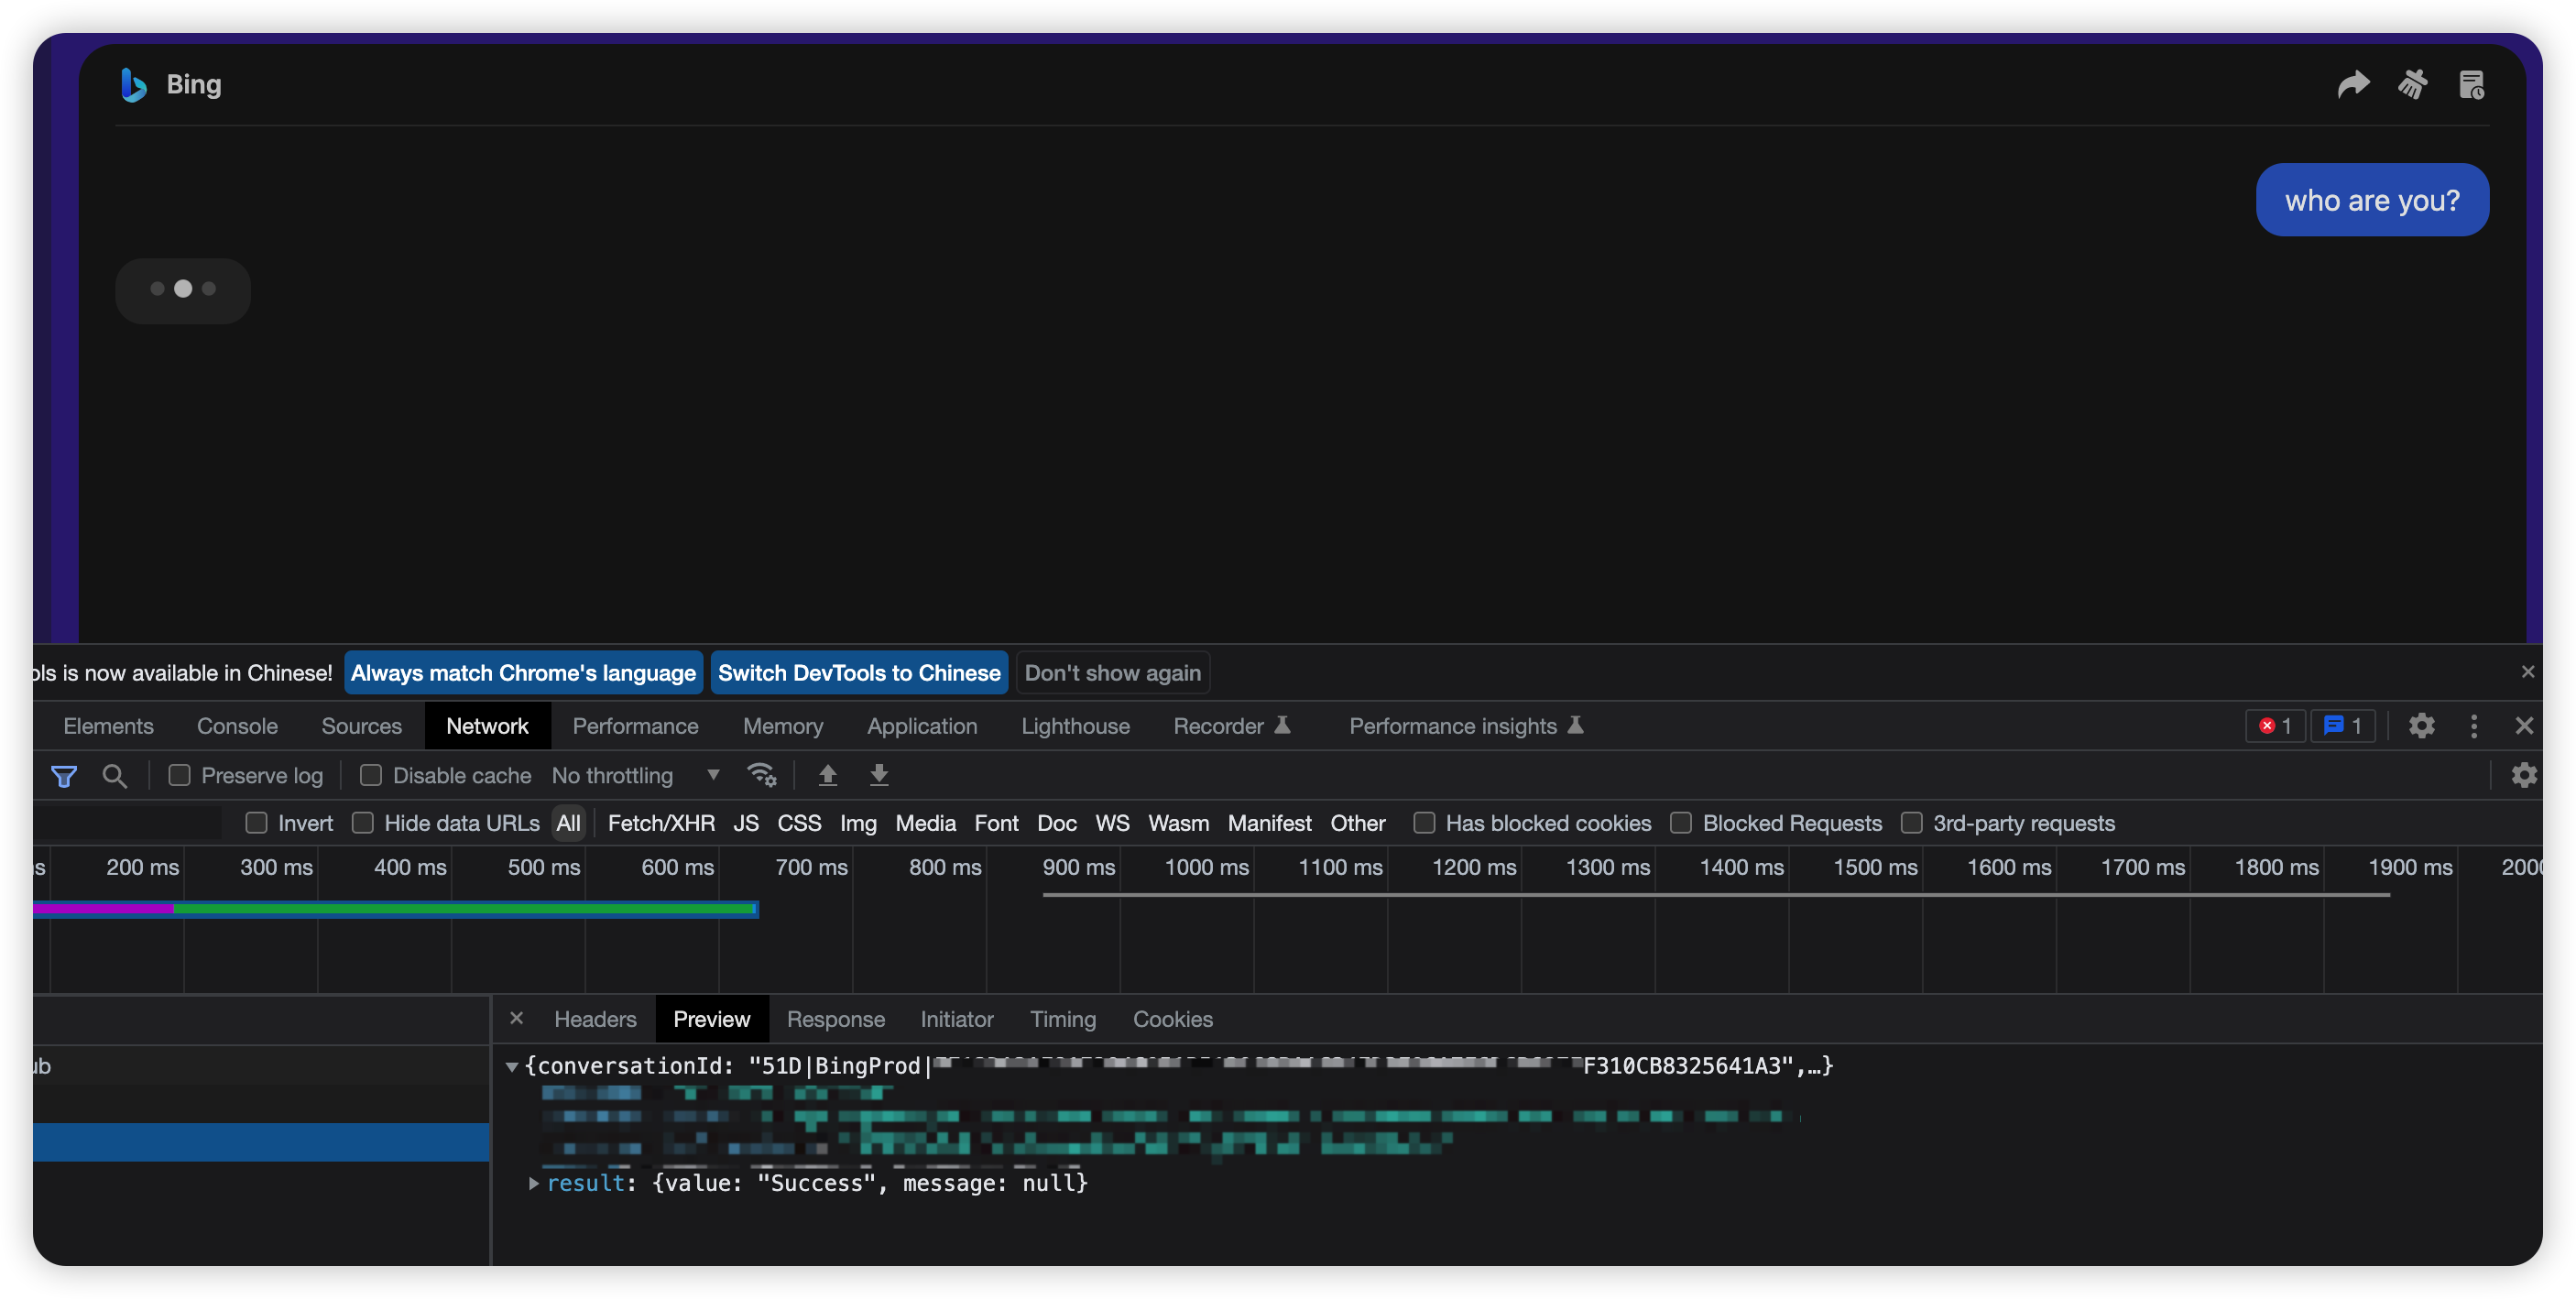Open the Lighthouse panel
2576x1299 pixels.
pos(1075,726)
